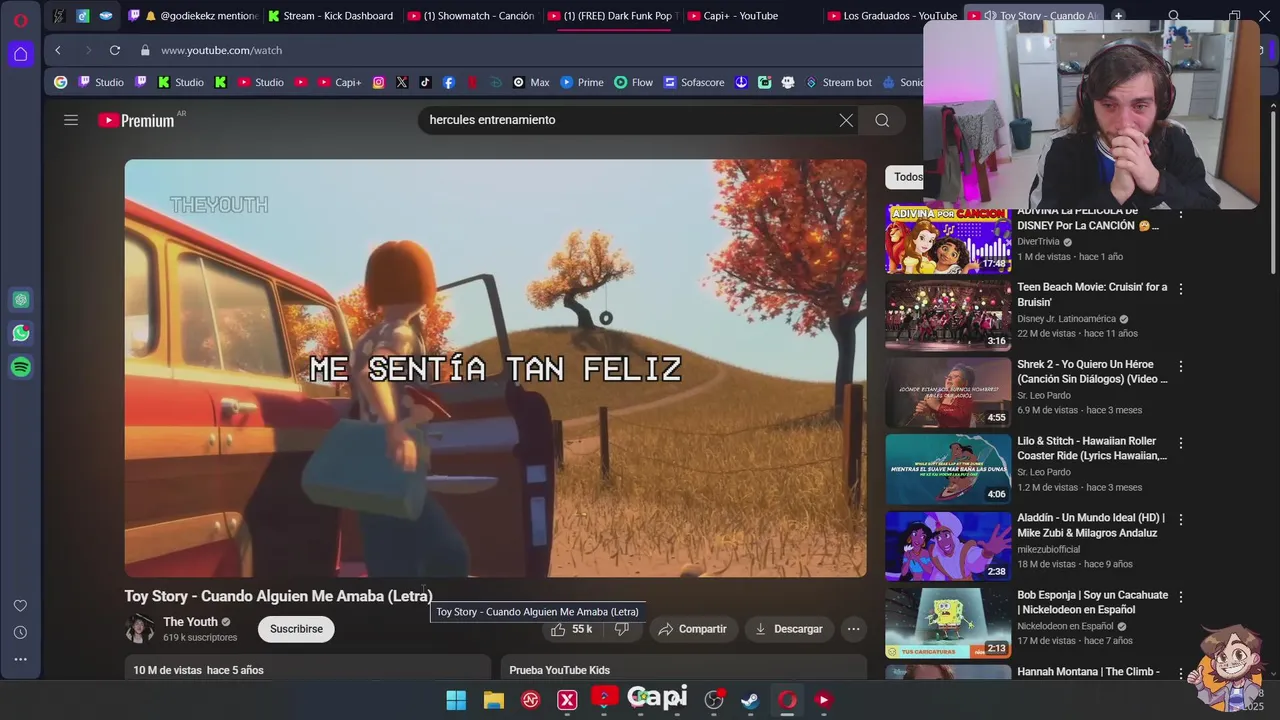Open the sidebar history clock icon
1280x720 pixels.
[x=20, y=632]
